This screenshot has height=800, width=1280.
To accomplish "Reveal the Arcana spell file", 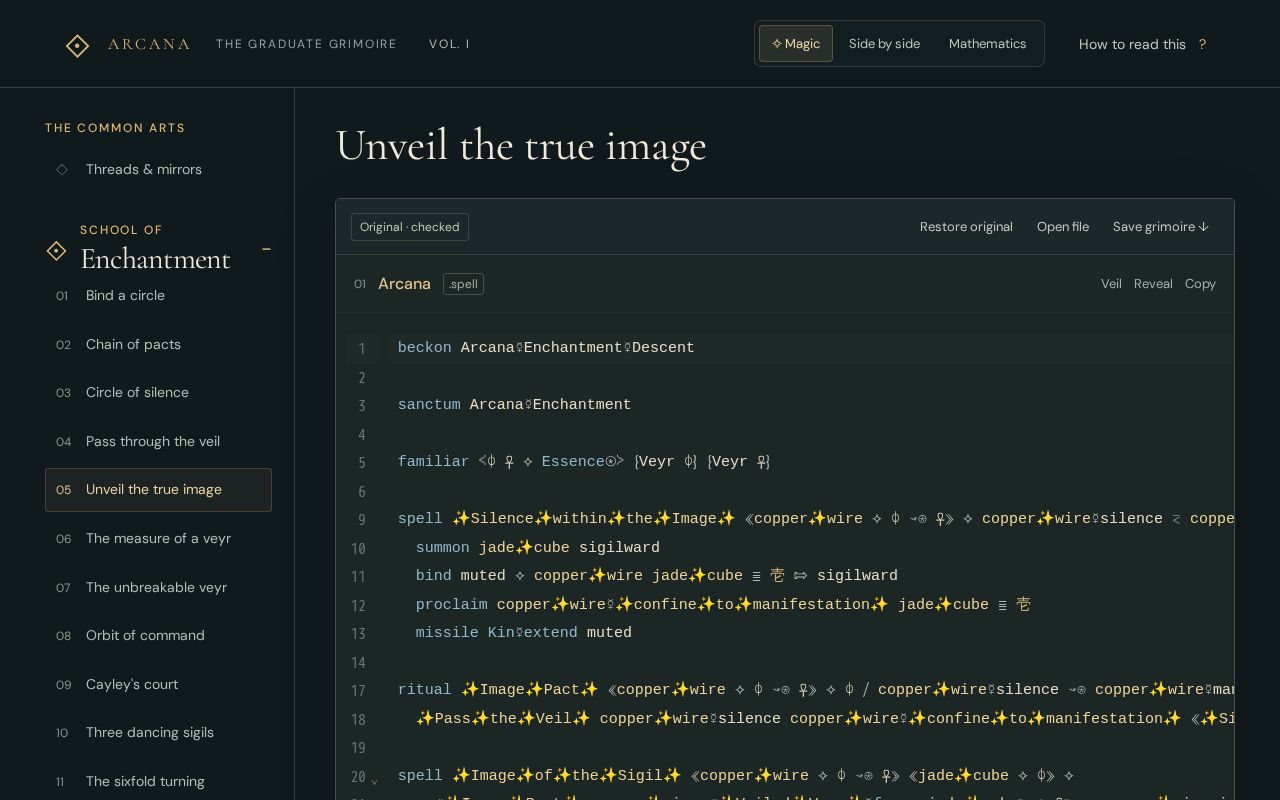I will click(1153, 284).
